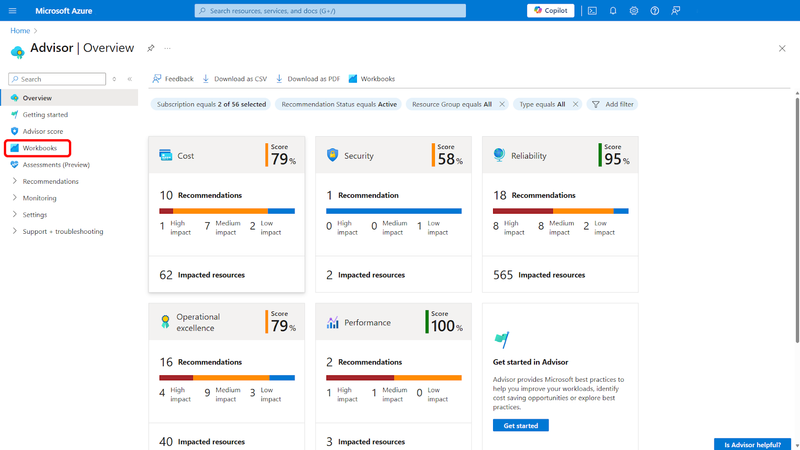
Task: Open the more options ellipsis by the title
Action: (167, 48)
